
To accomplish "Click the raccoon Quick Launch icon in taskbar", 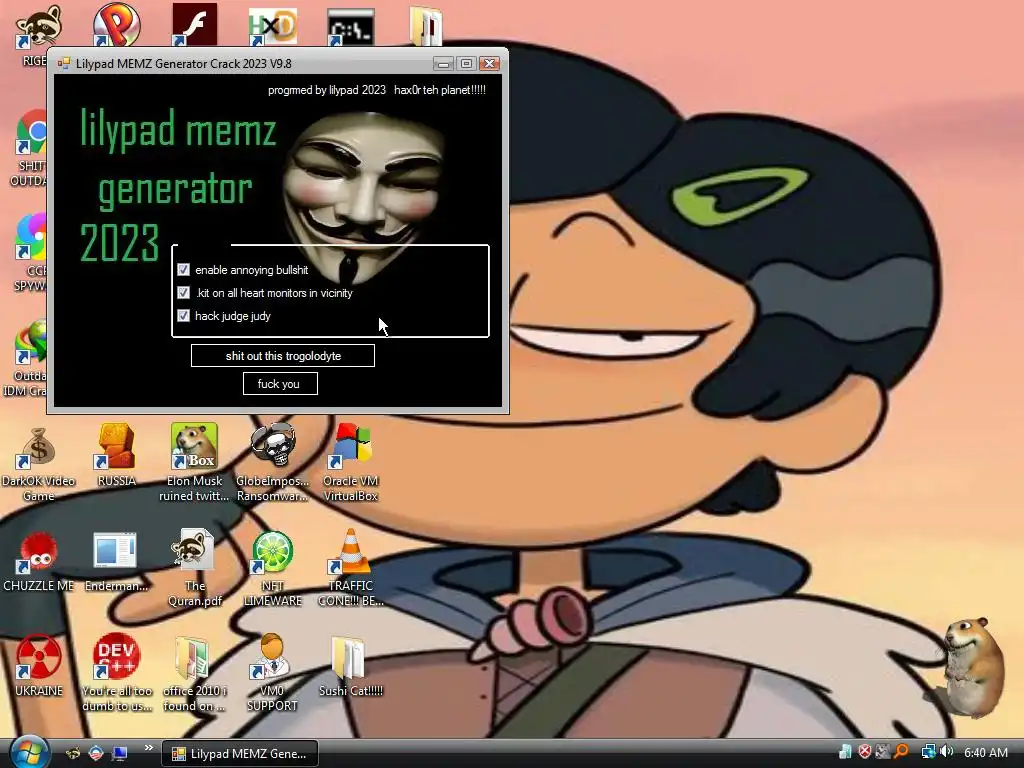I will [72, 753].
